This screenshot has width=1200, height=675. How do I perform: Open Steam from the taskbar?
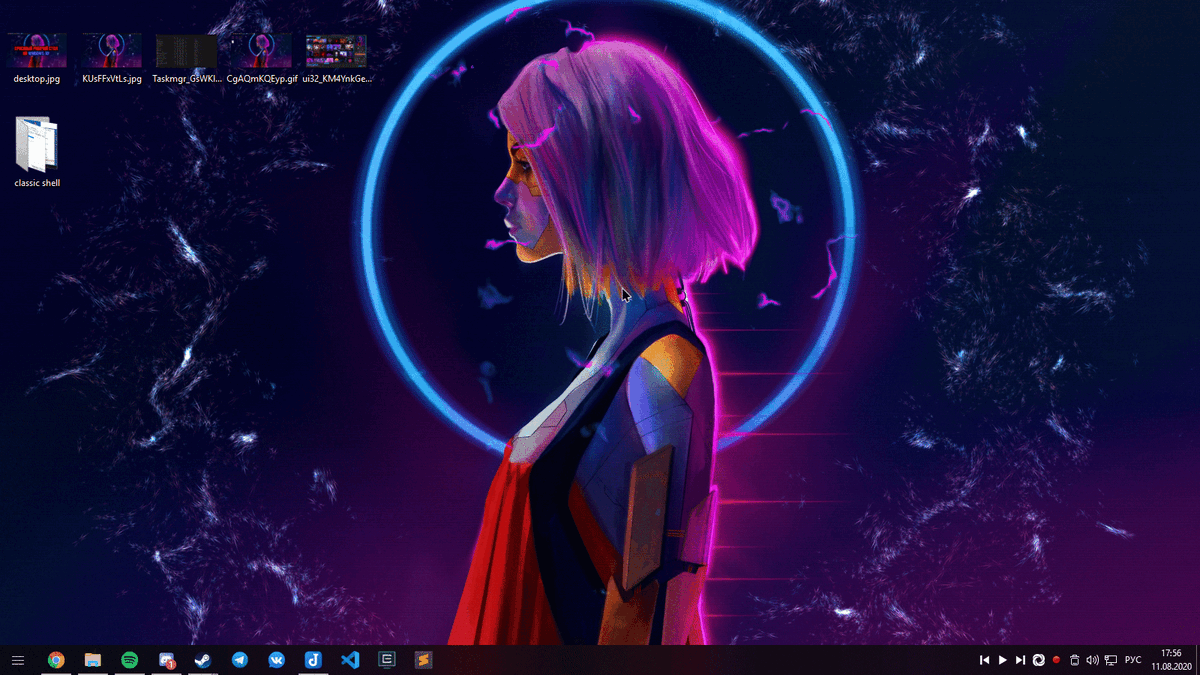pyautogui.click(x=203, y=660)
